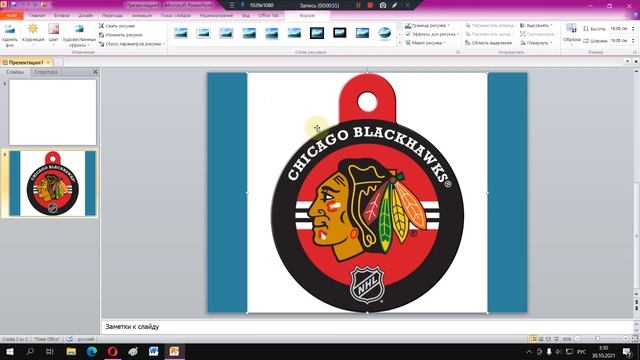Image resolution: width=640 pixels, height=360 pixels.
Task: Move the zoom slider in status bar
Action: (597, 339)
